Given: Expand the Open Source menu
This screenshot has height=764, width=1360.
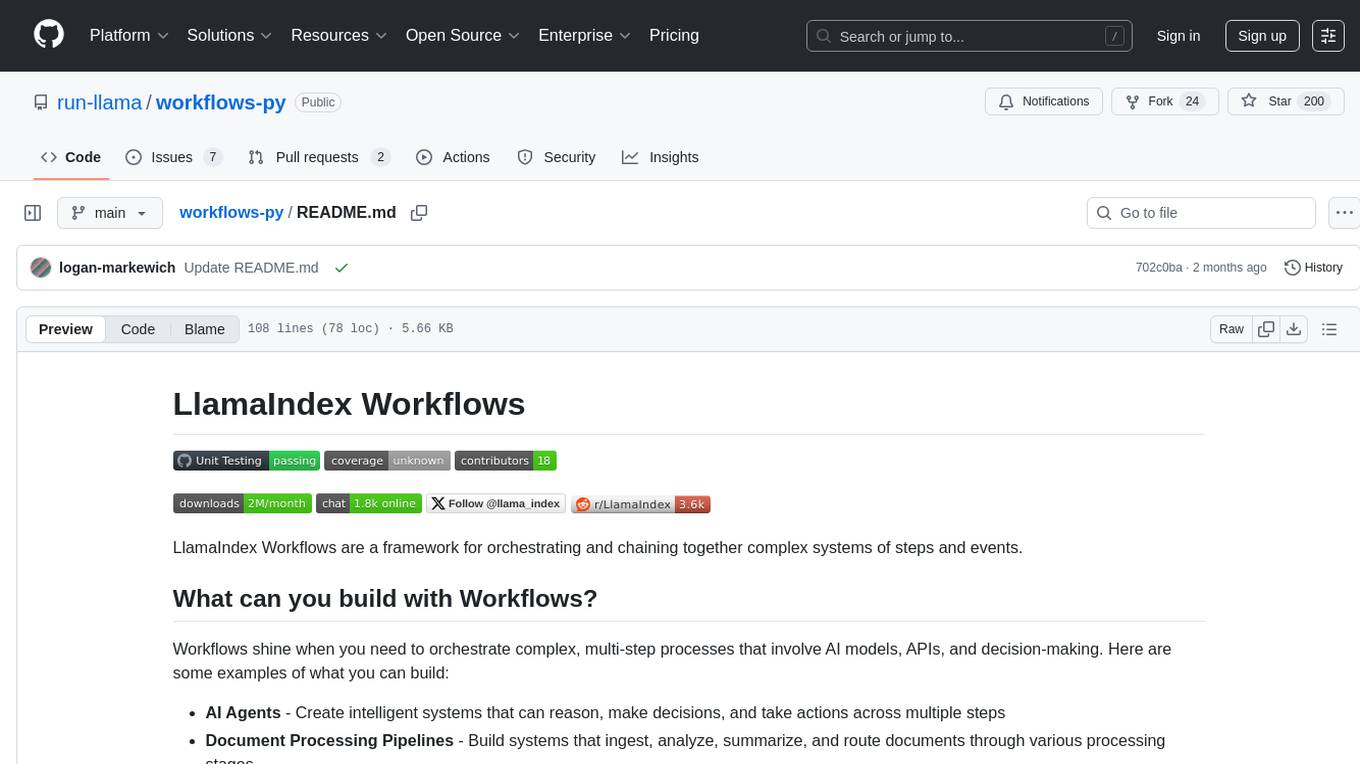Looking at the screenshot, I should pos(463,35).
